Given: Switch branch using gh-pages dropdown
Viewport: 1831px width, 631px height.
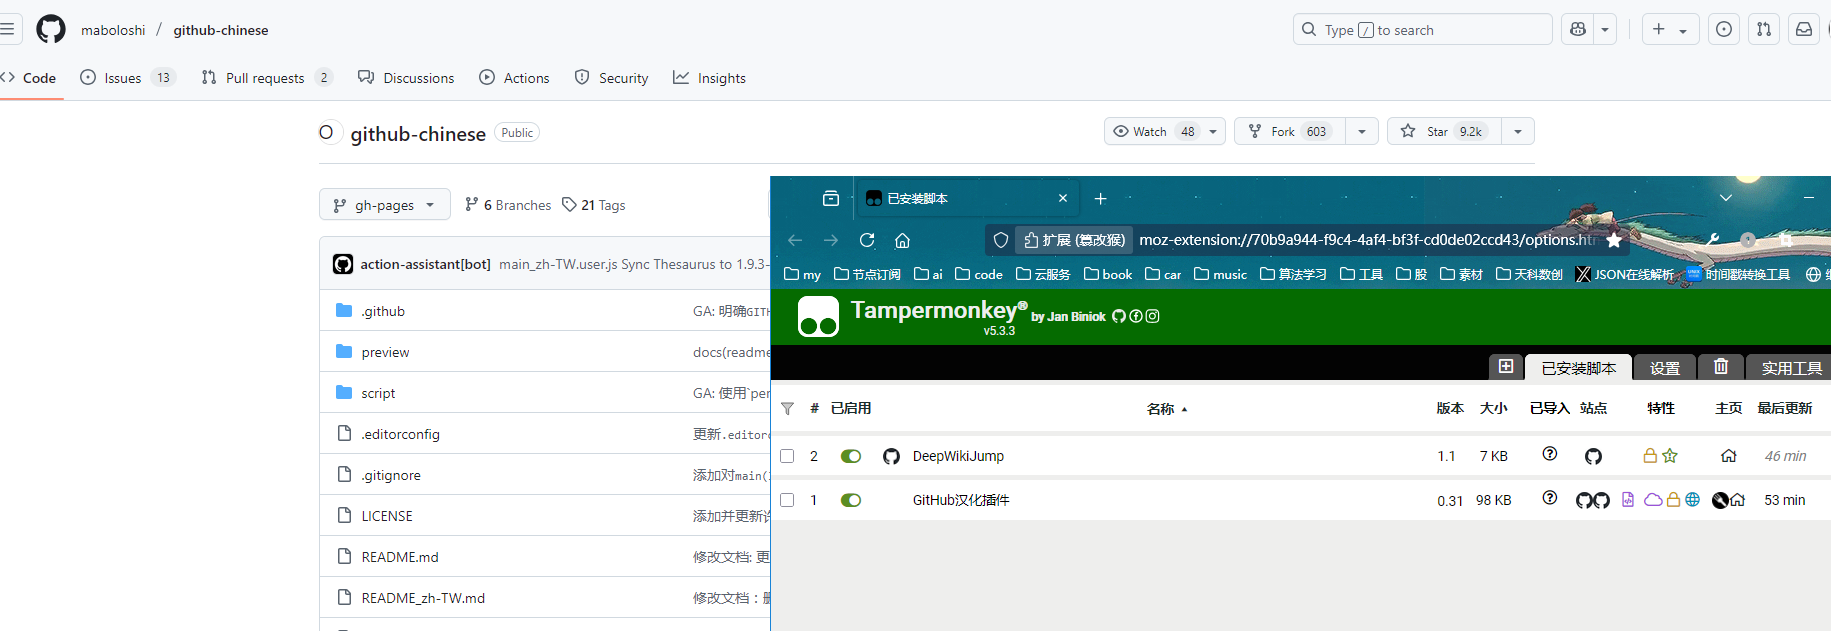Looking at the screenshot, I should (385, 205).
